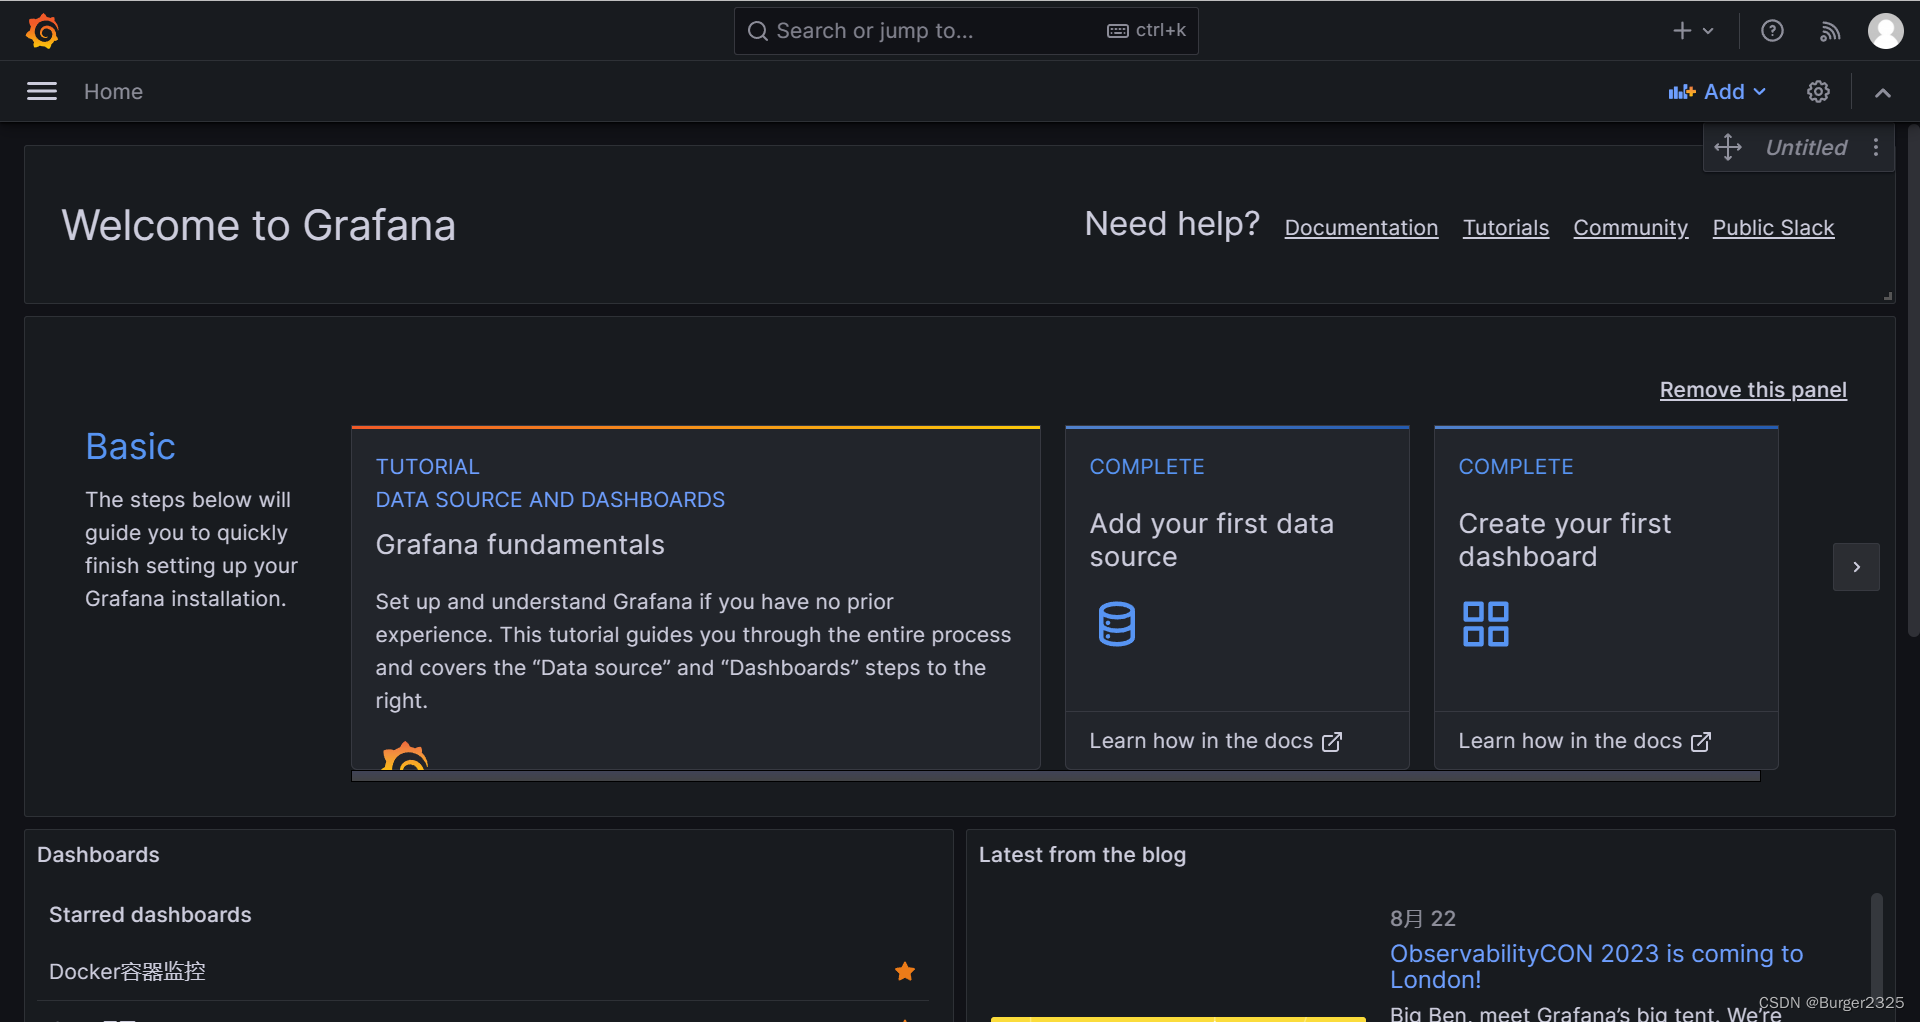Click Remove this panel
Viewport: 1920px width, 1022px height.
point(1753,390)
